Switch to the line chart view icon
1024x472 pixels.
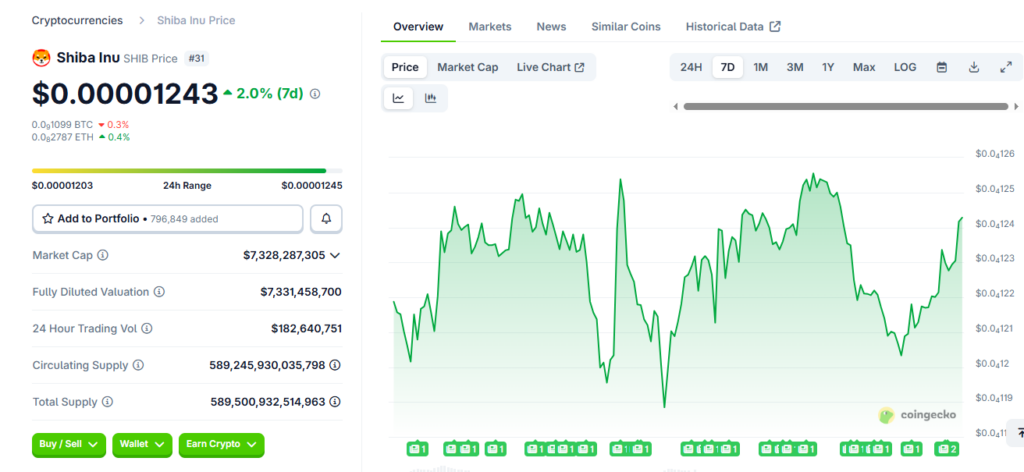coord(398,98)
